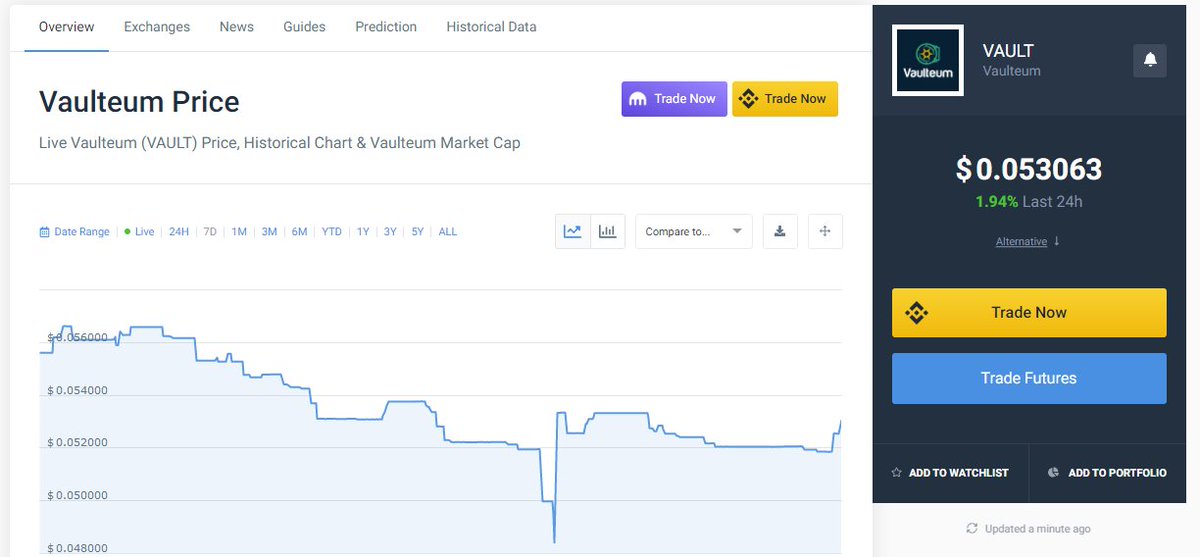The height and width of the screenshot is (557, 1200).
Task: Click the $0.056000 axis label
Action: 77,338
